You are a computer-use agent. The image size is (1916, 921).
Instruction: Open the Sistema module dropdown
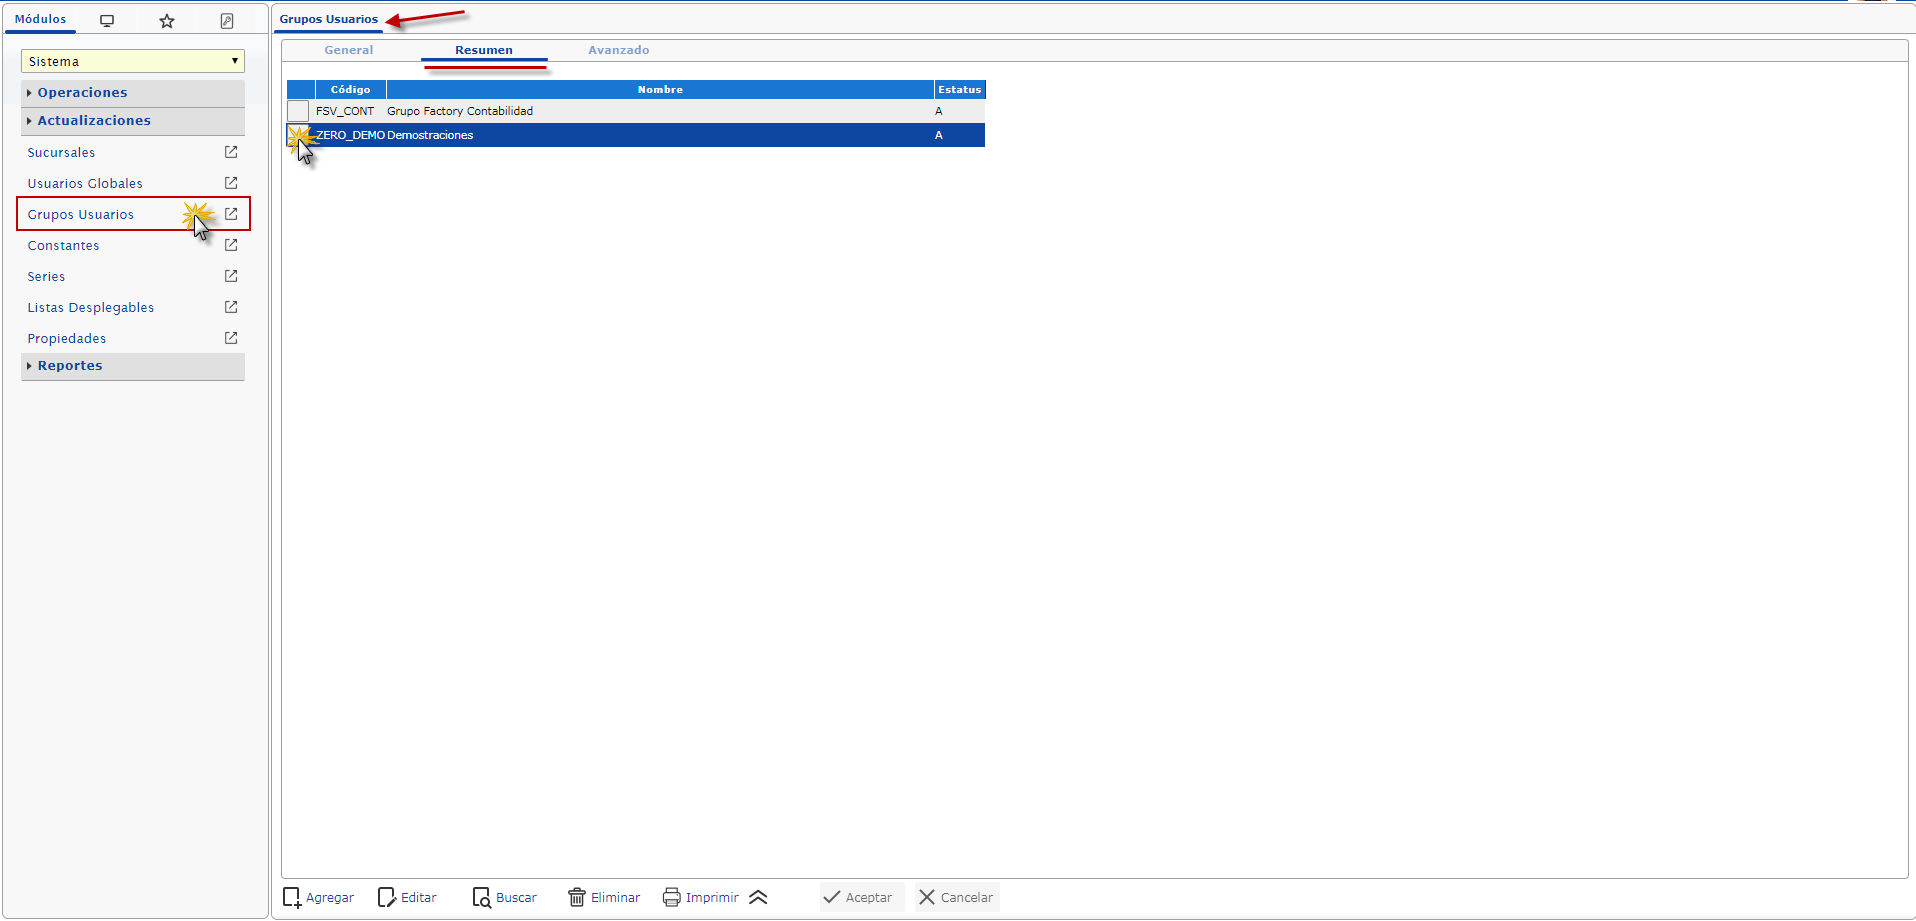(133, 61)
